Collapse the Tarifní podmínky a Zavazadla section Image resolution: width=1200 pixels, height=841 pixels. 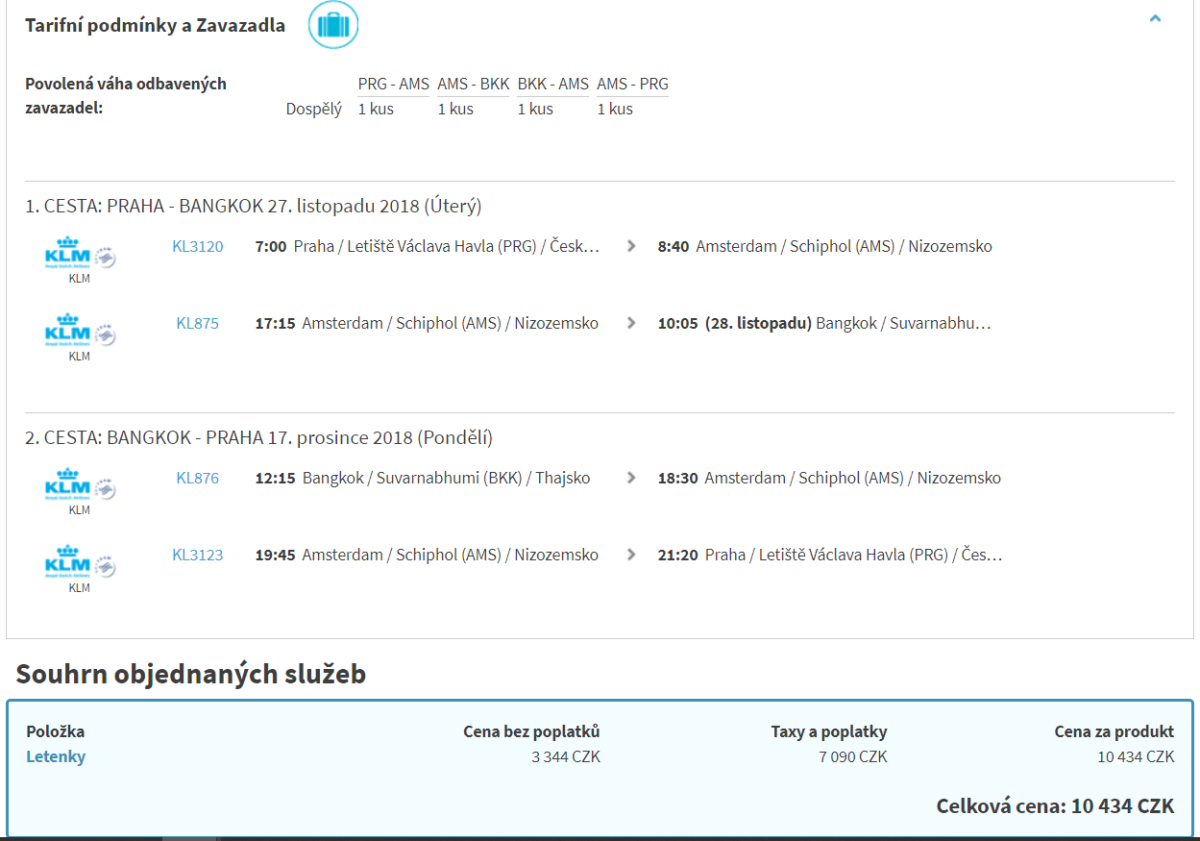pos(1155,19)
